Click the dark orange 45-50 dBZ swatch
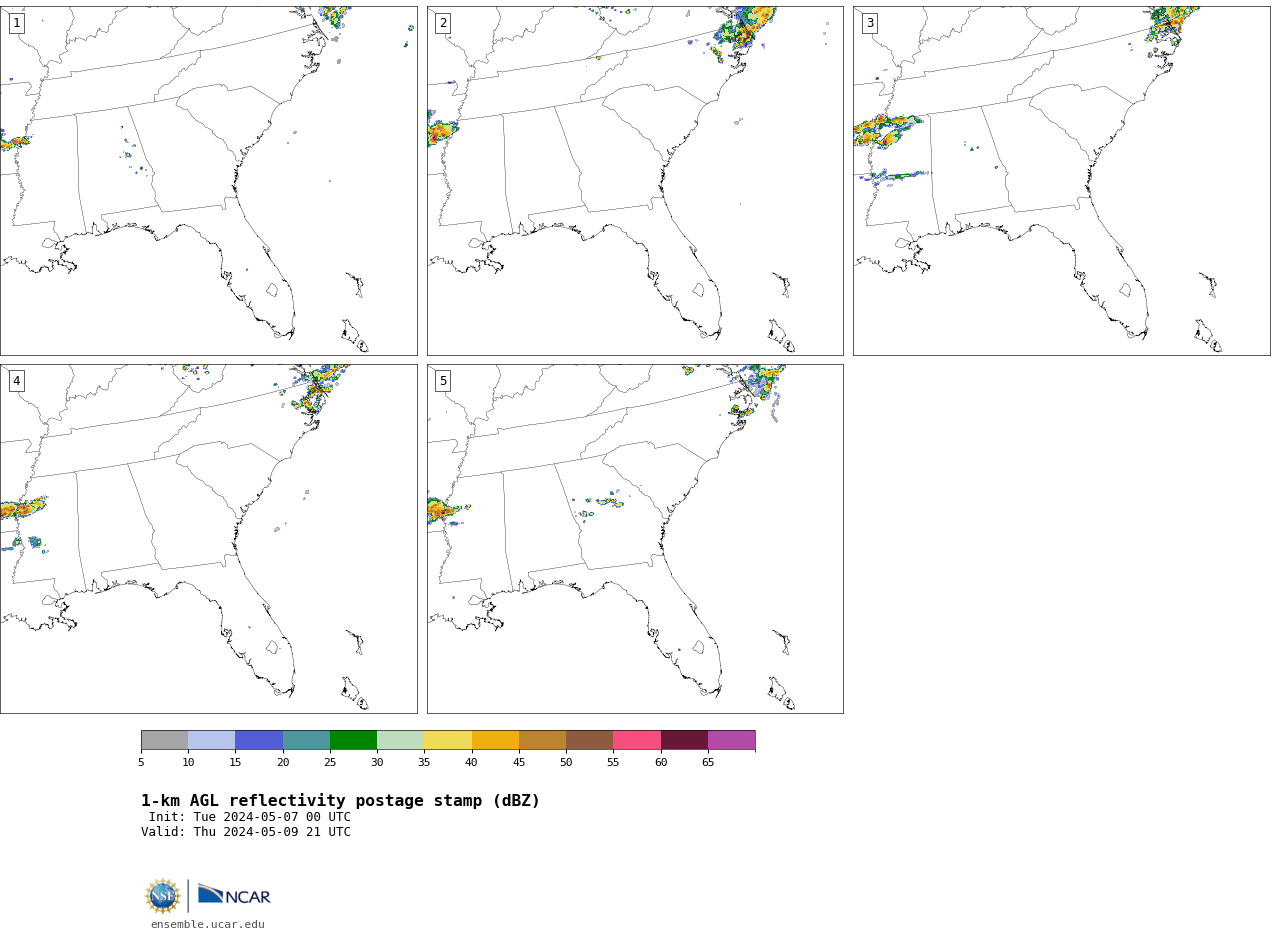The height and width of the screenshot is (936, 1280). (542, 740)
